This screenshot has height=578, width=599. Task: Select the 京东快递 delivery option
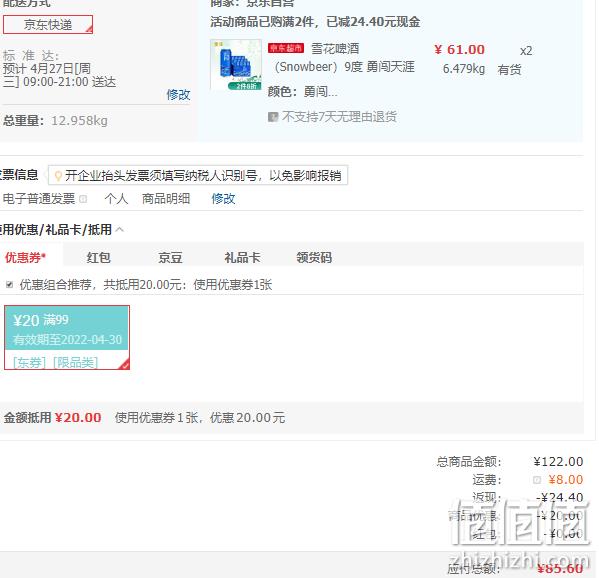coord(48,25)
